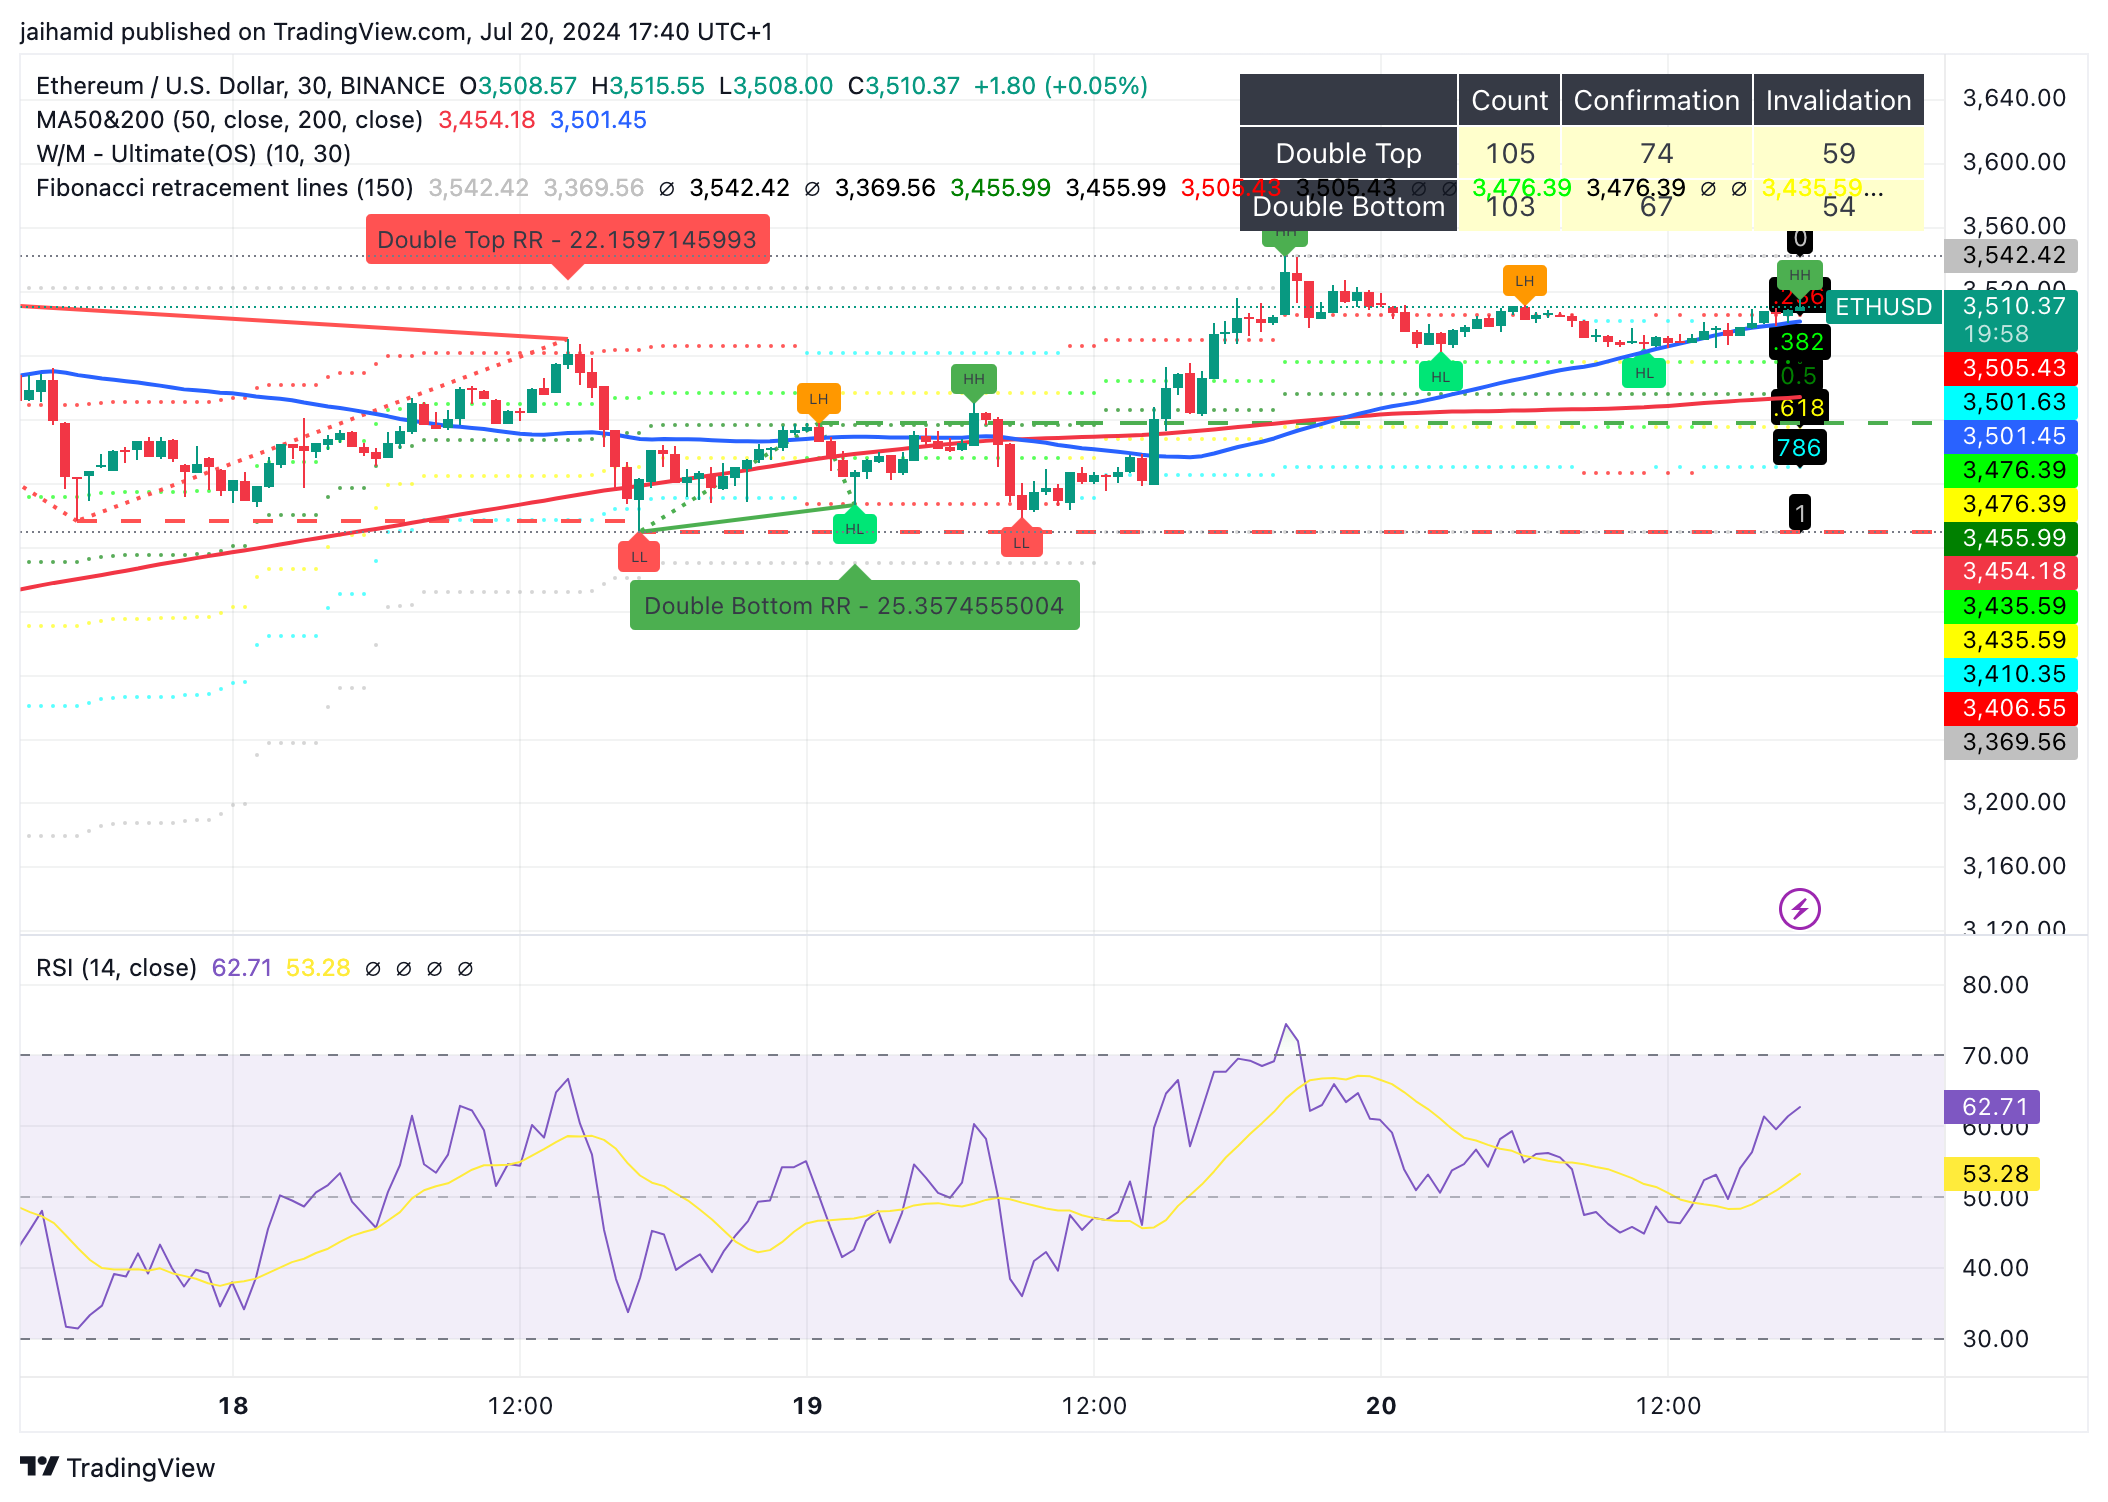Click the Confirmation column header

(1656, 100)
